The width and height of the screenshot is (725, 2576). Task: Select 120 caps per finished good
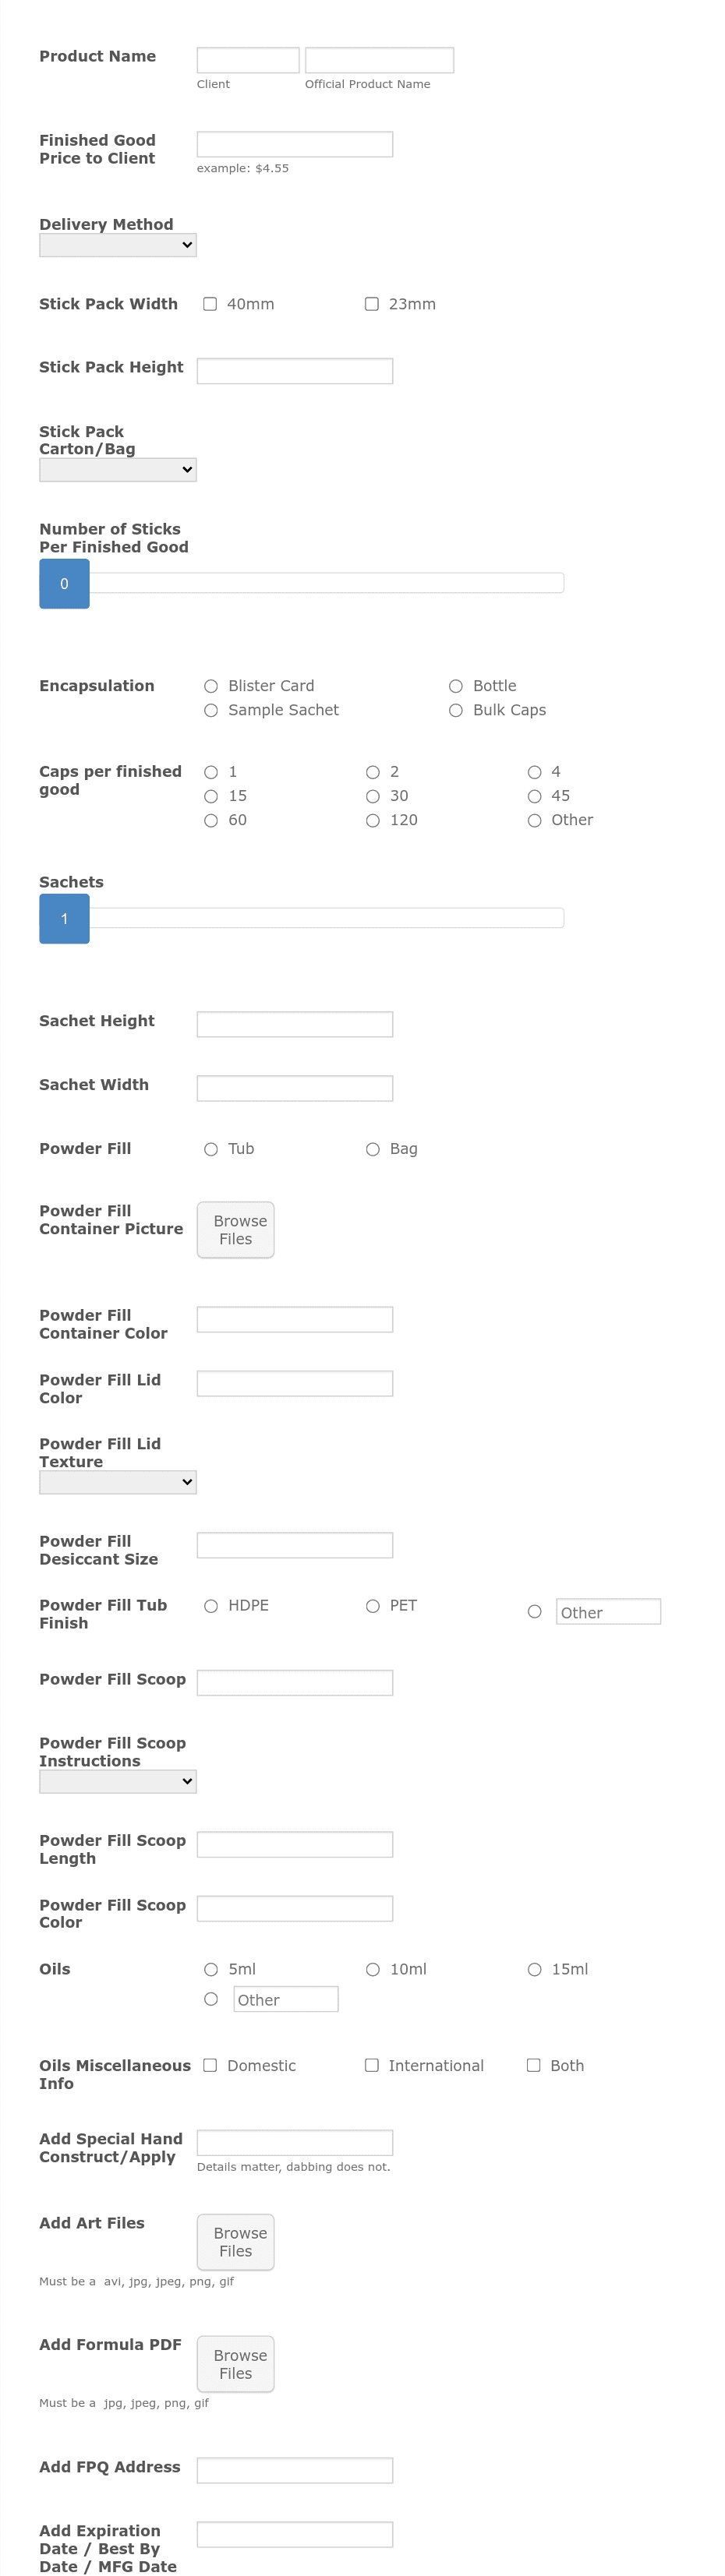[x=373, y=820]
